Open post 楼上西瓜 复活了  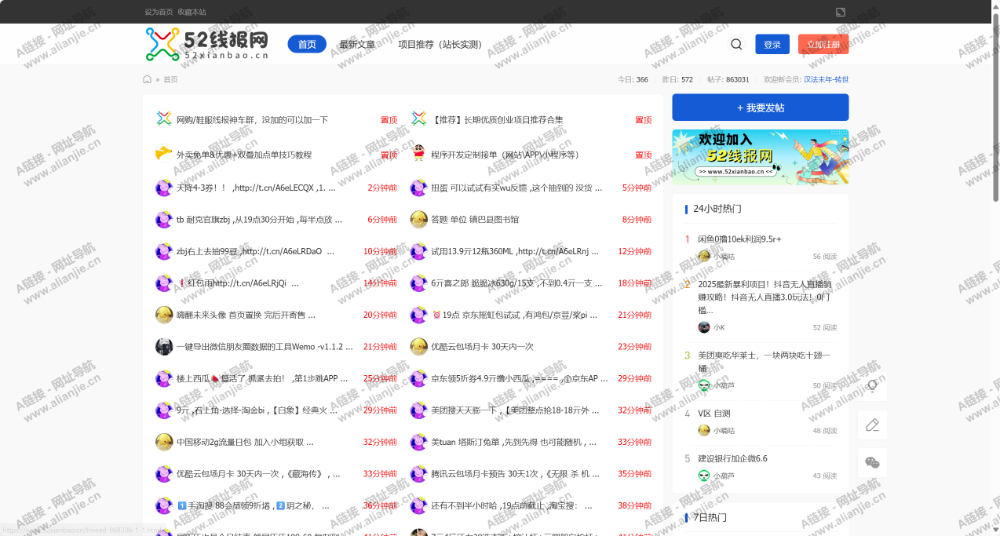click(x=262, y=378)
